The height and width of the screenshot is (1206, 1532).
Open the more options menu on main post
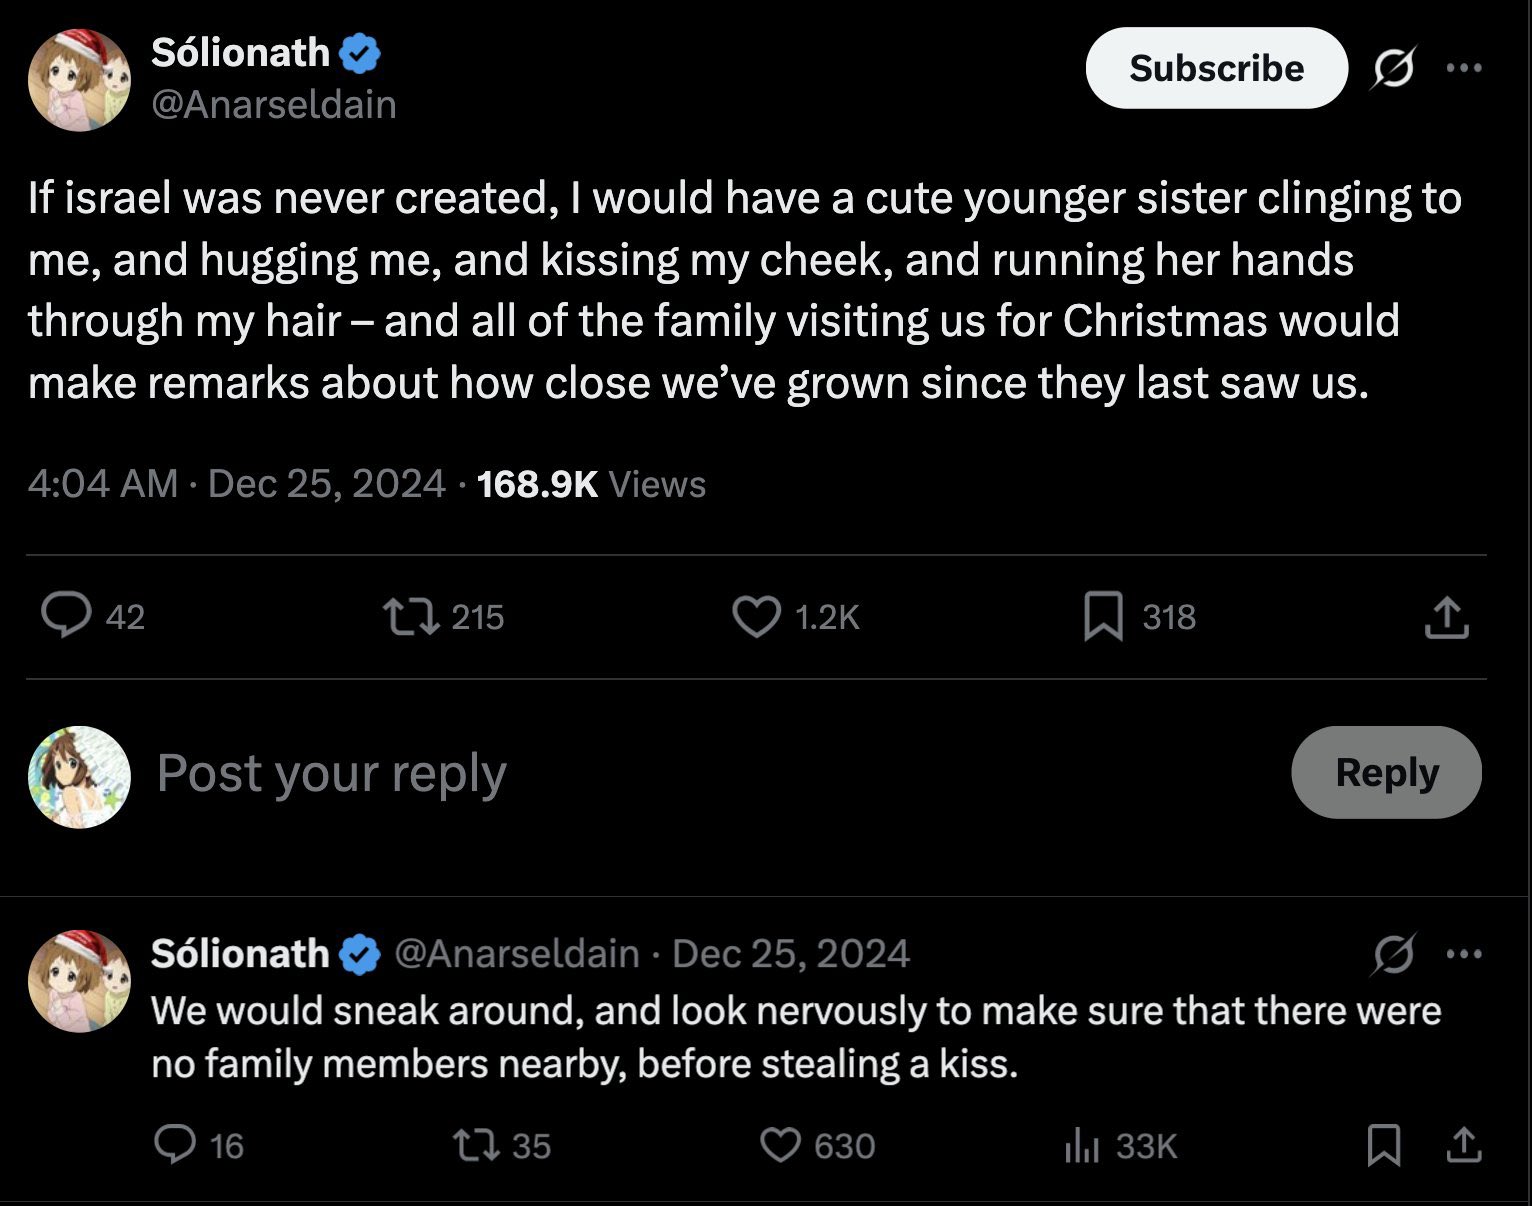[x=1464, y=68]
